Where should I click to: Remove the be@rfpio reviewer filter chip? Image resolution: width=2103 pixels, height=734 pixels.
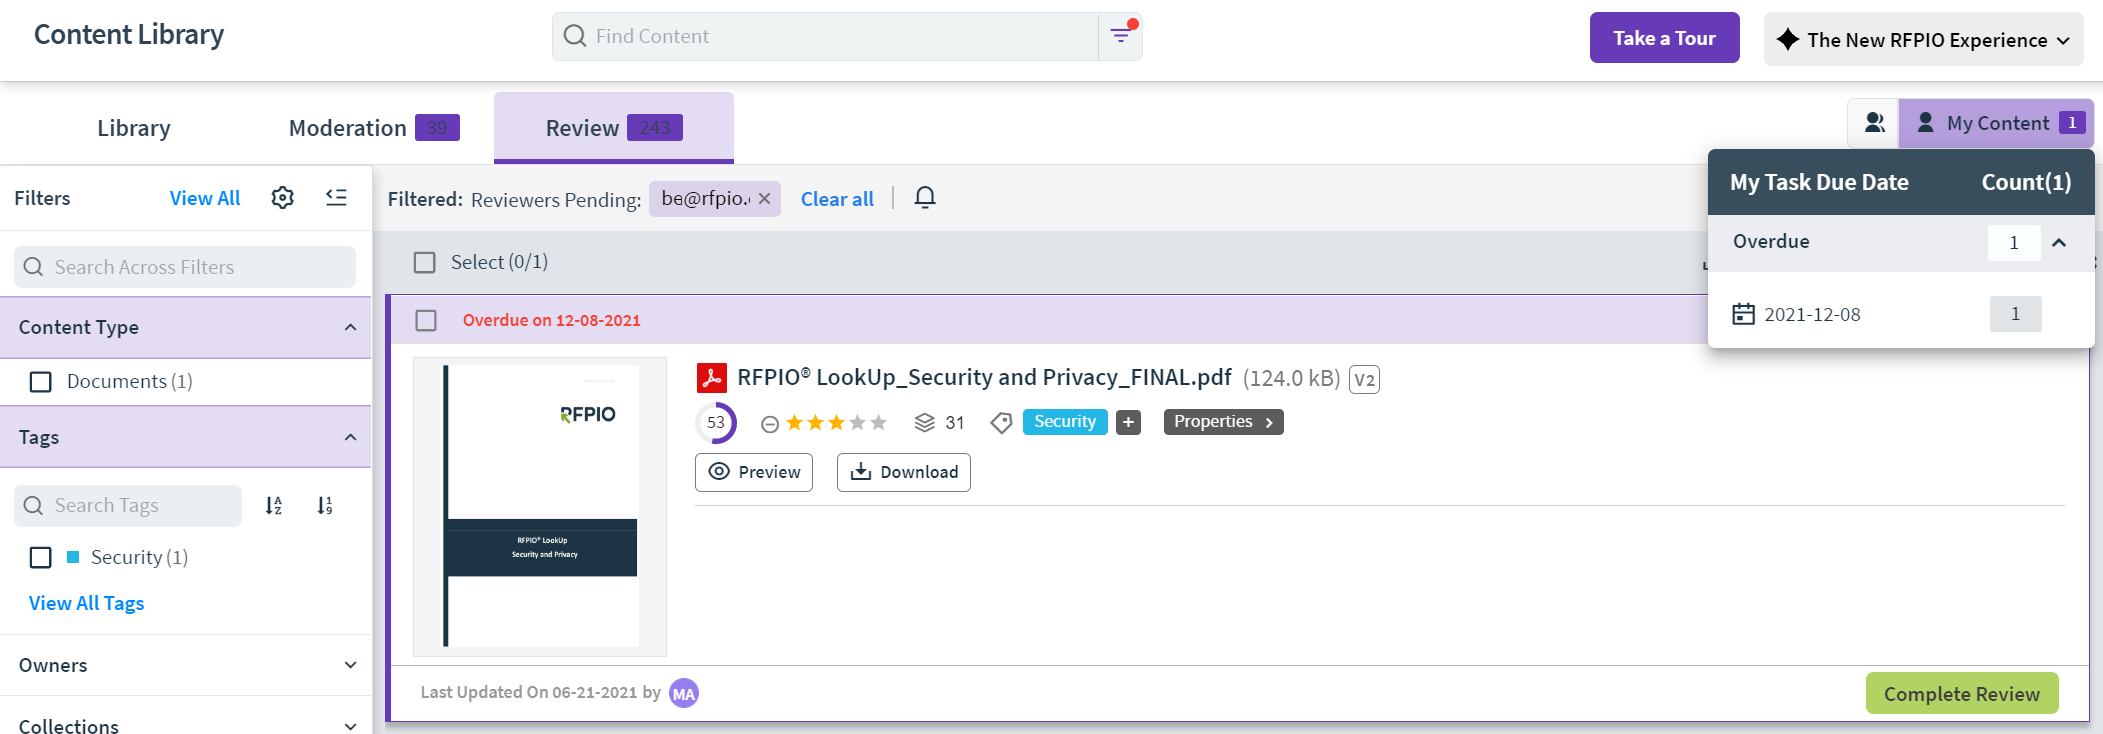click(764, 199)
